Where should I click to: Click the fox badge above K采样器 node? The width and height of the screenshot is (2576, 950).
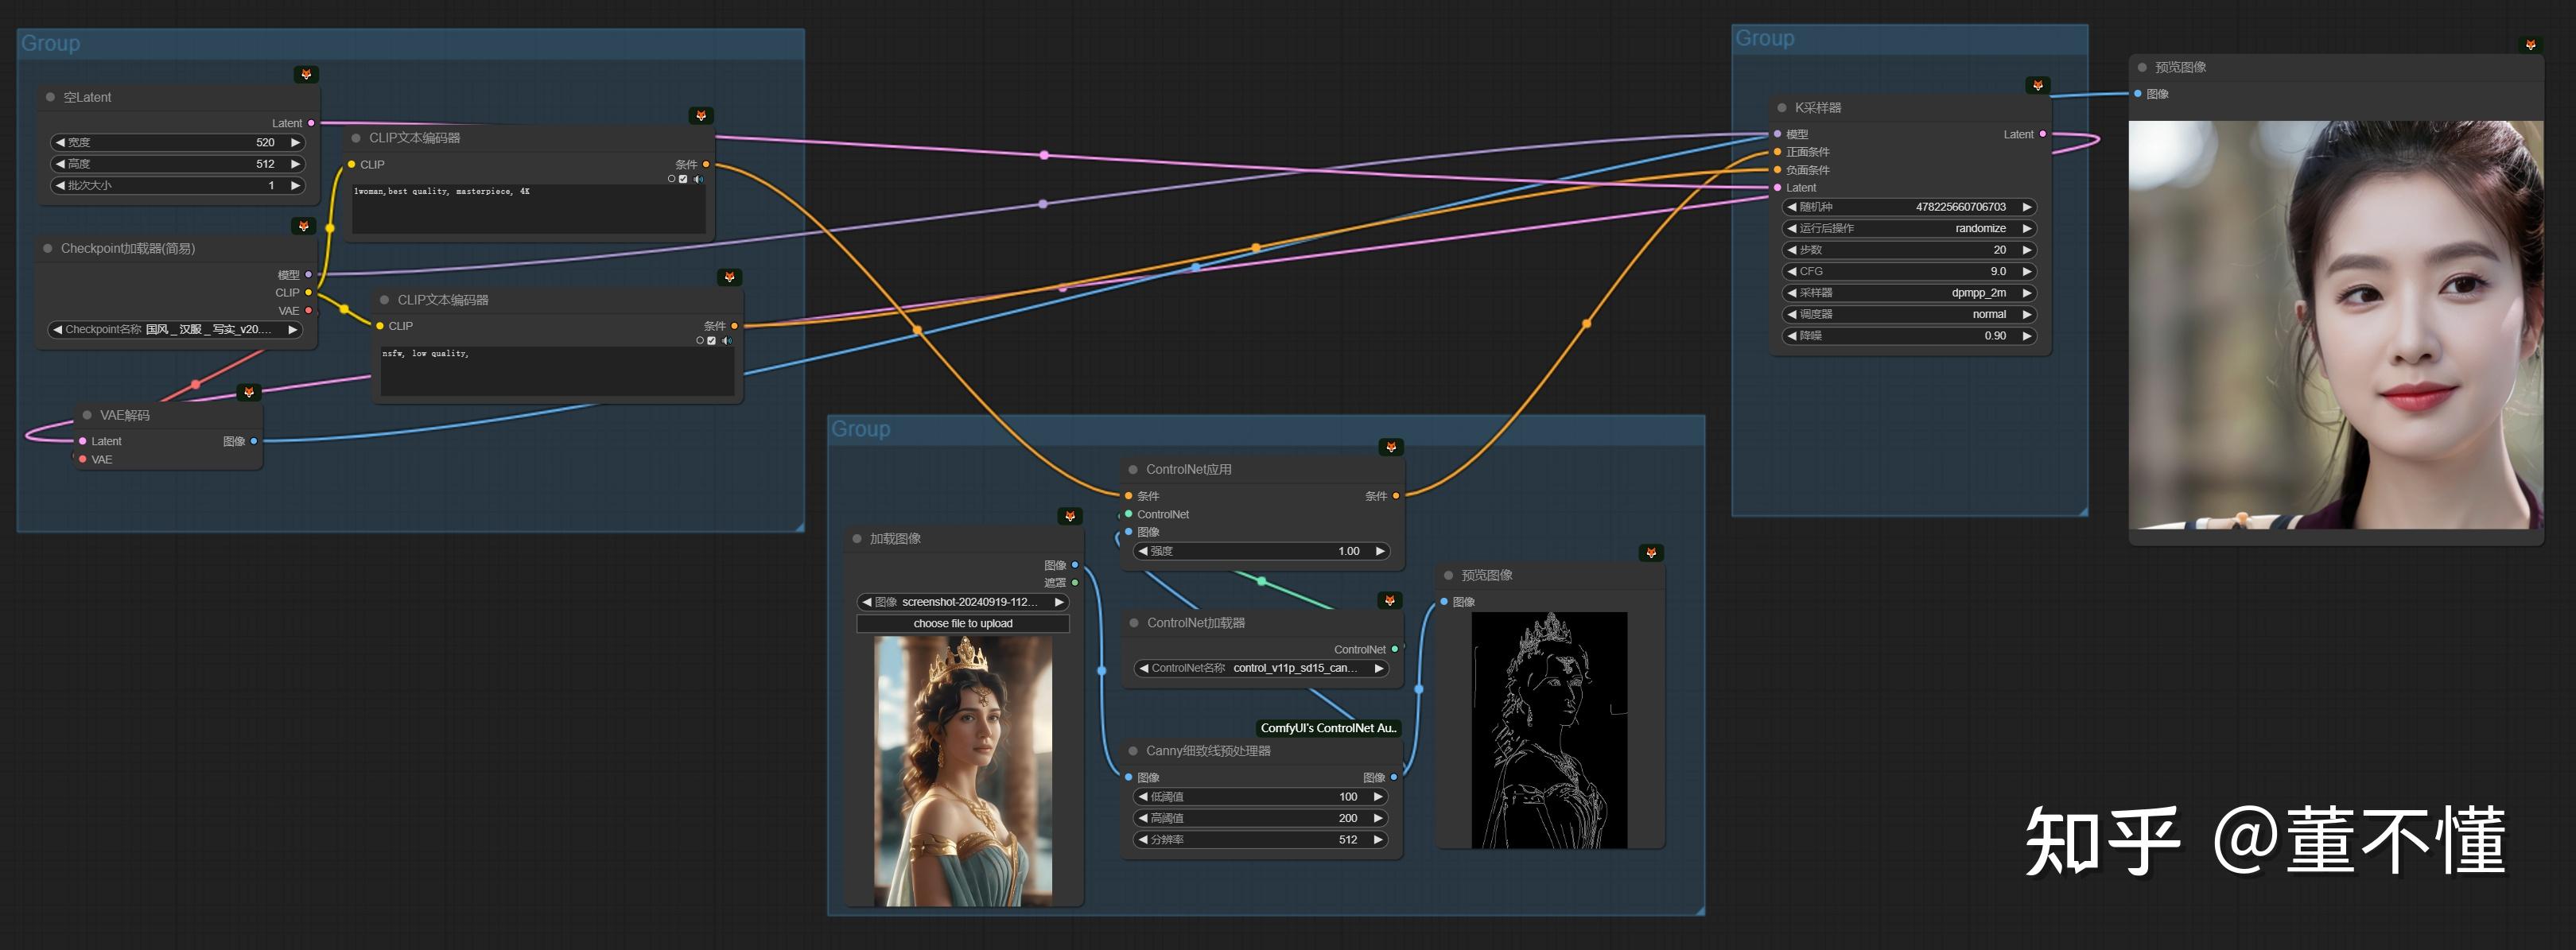(x=2037, y=86)
